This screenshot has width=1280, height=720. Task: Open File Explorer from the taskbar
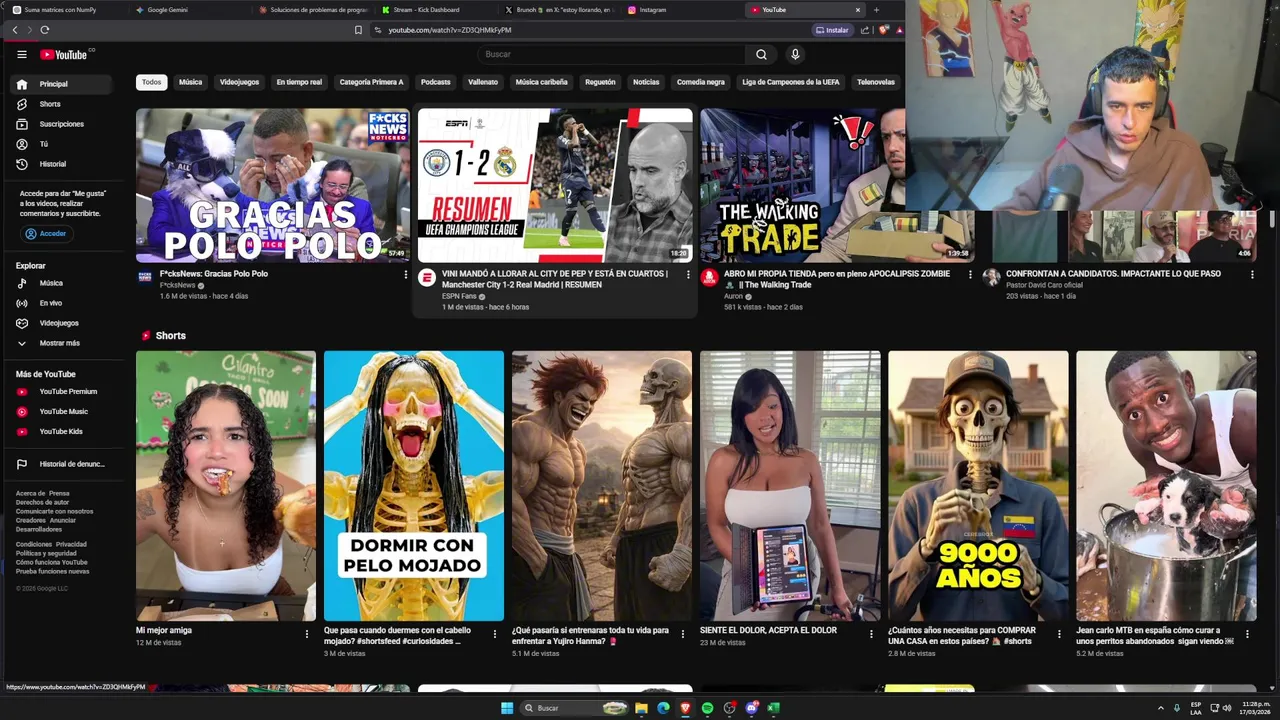[641, 708]
